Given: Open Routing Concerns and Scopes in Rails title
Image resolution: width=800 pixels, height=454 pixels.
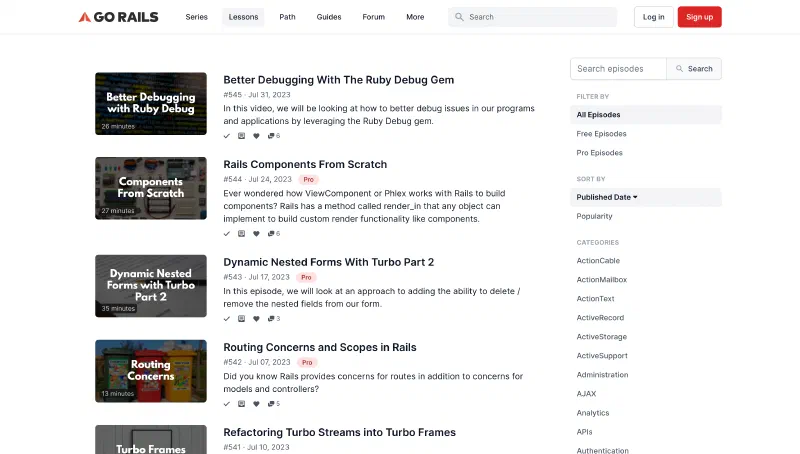Looking at the screenshot, I should 320,347.
